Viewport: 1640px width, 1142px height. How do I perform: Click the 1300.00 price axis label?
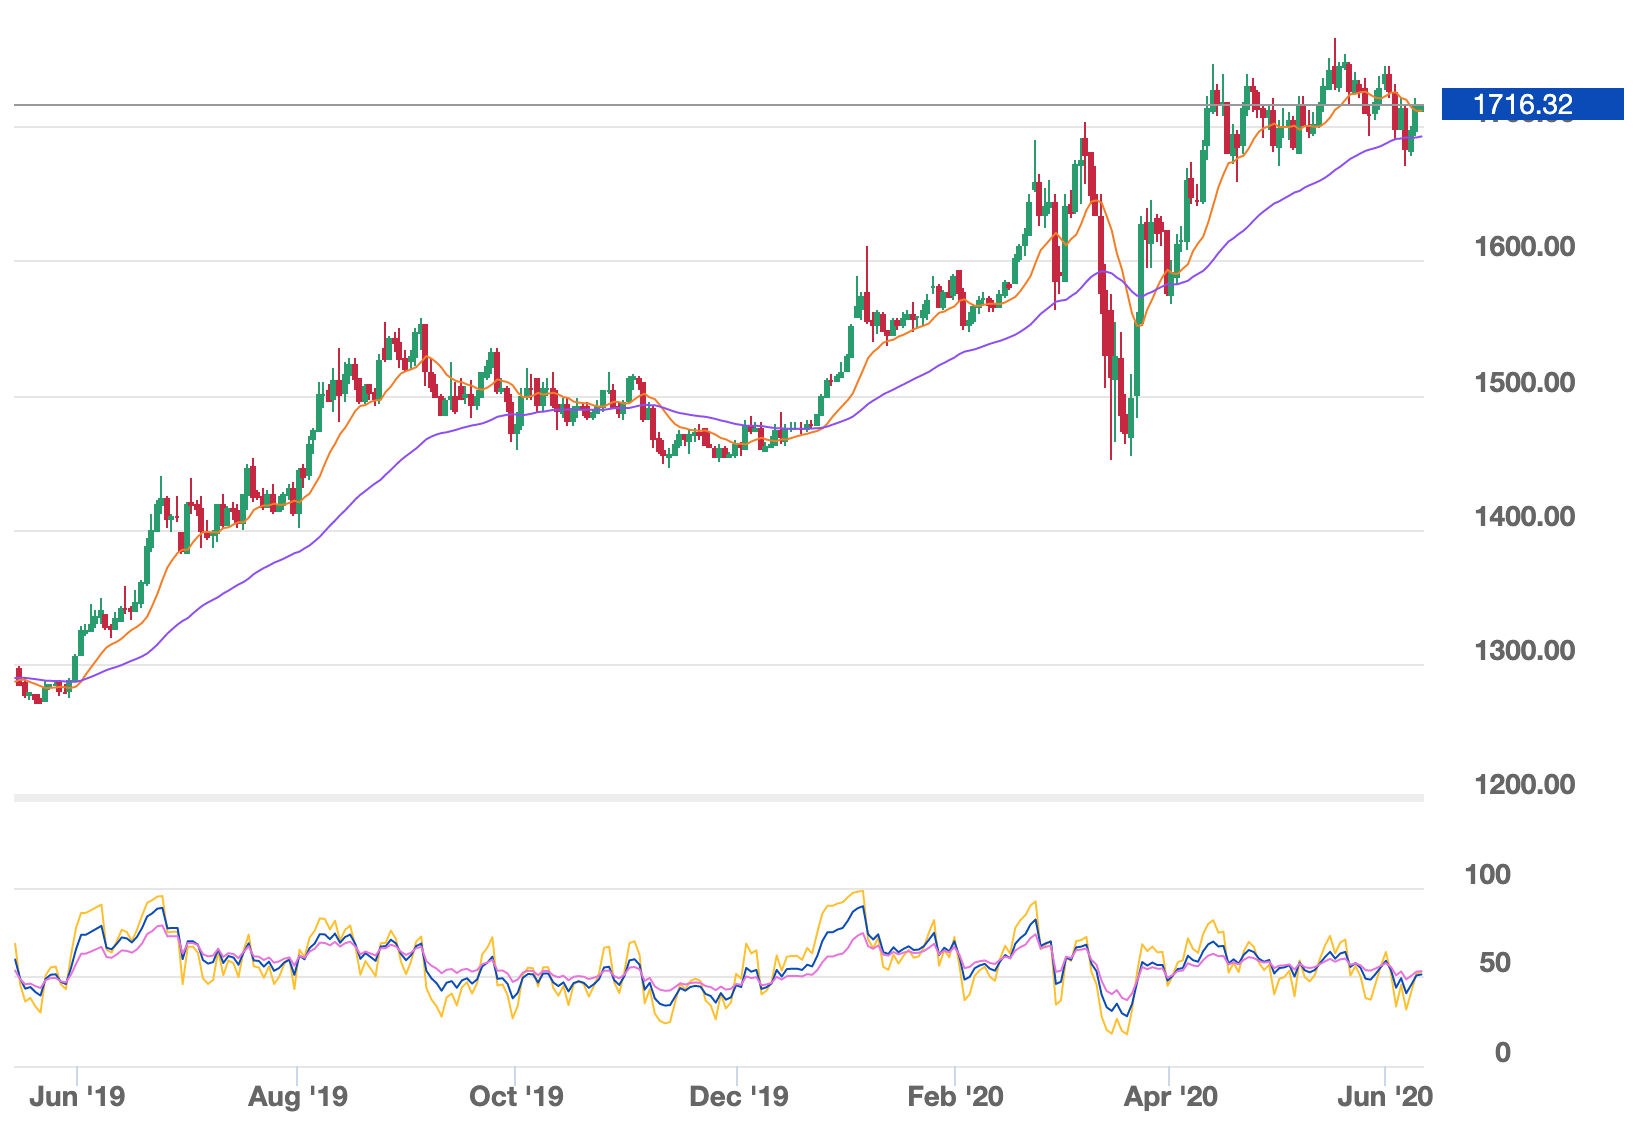coord(1524,651)
